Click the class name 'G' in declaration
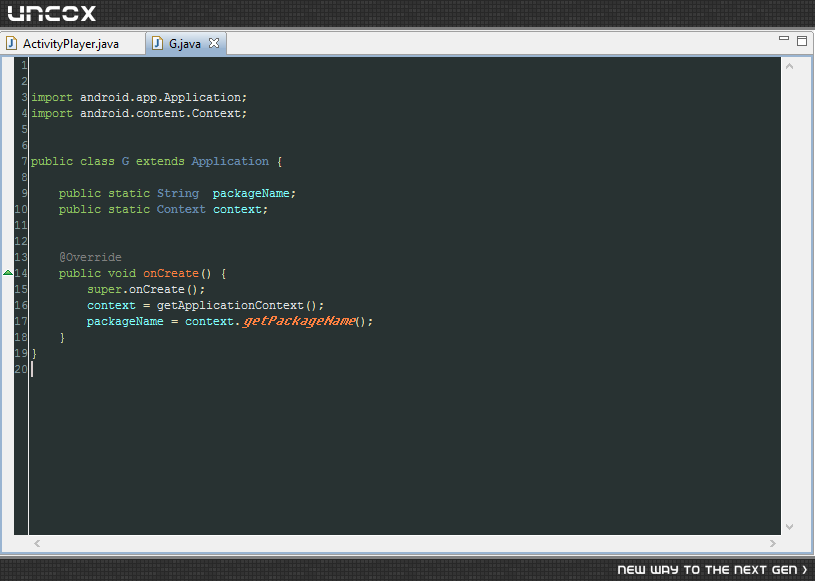 pyautogui.click(x=125, y=162)
